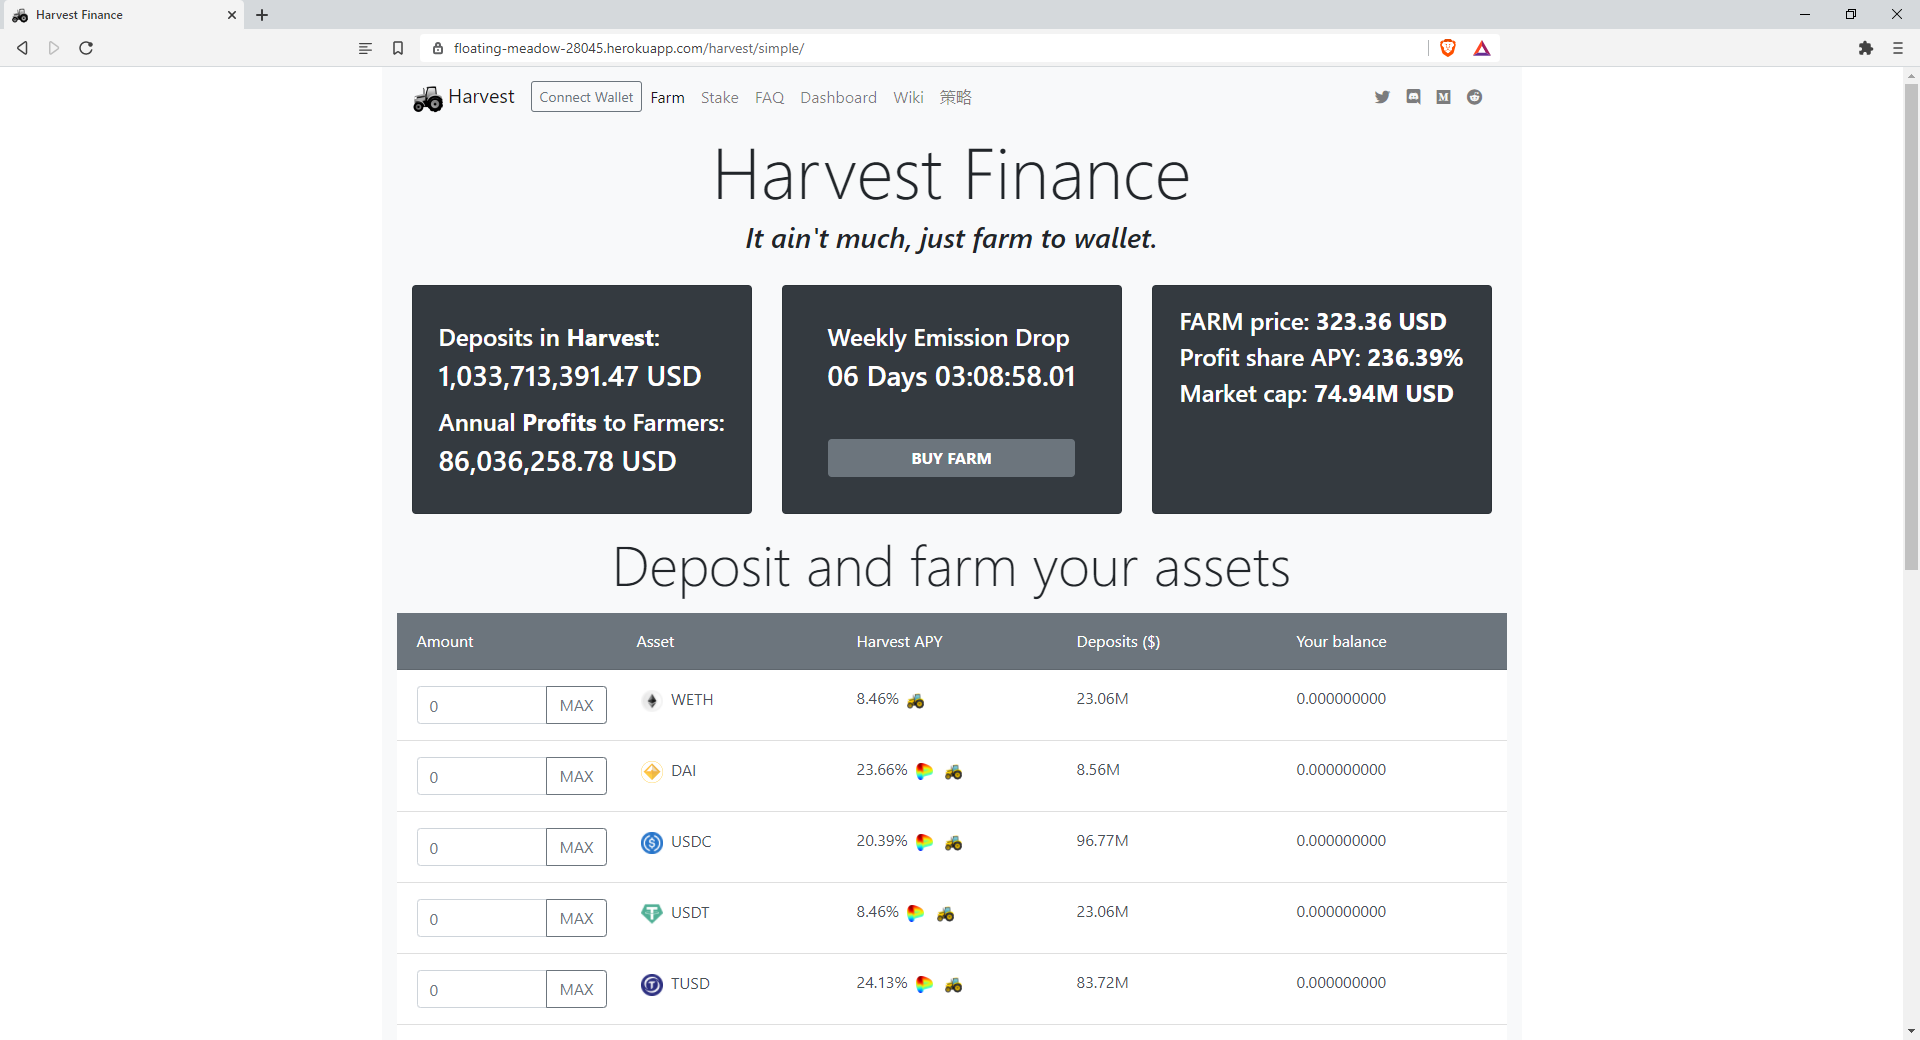The height and width of the screenshot is (1040, 1920).
Task: Click the rainbow icon in TUSD row
Action: point(924,984)
